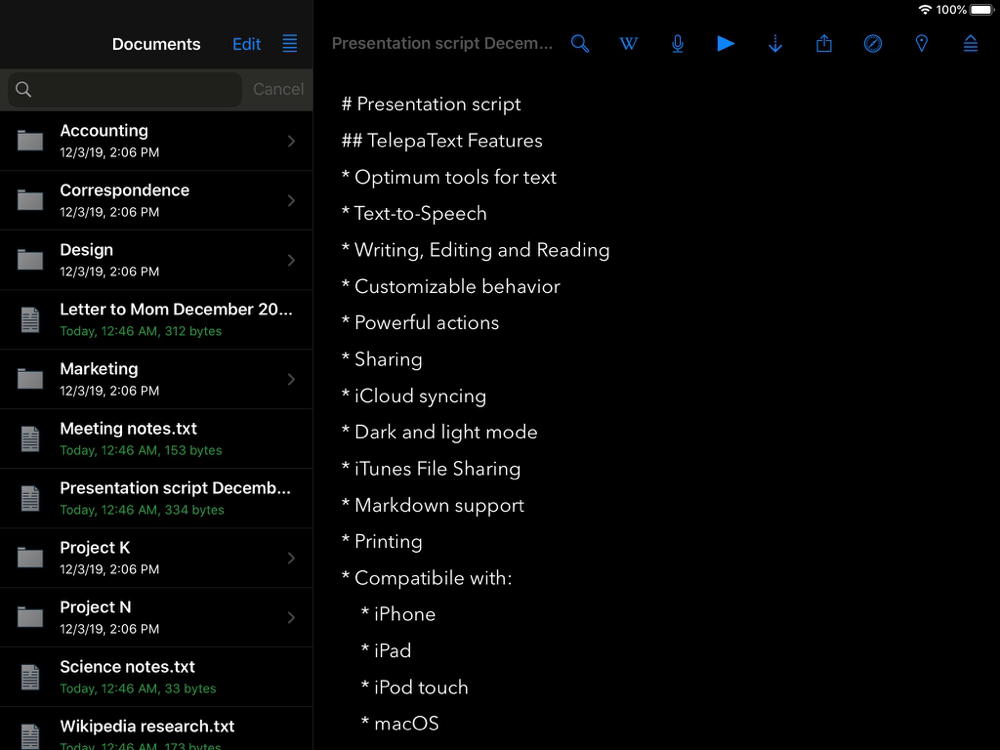Click the '* macOS' line
This screenshot has width=1000, height=750.
point(400,723)
